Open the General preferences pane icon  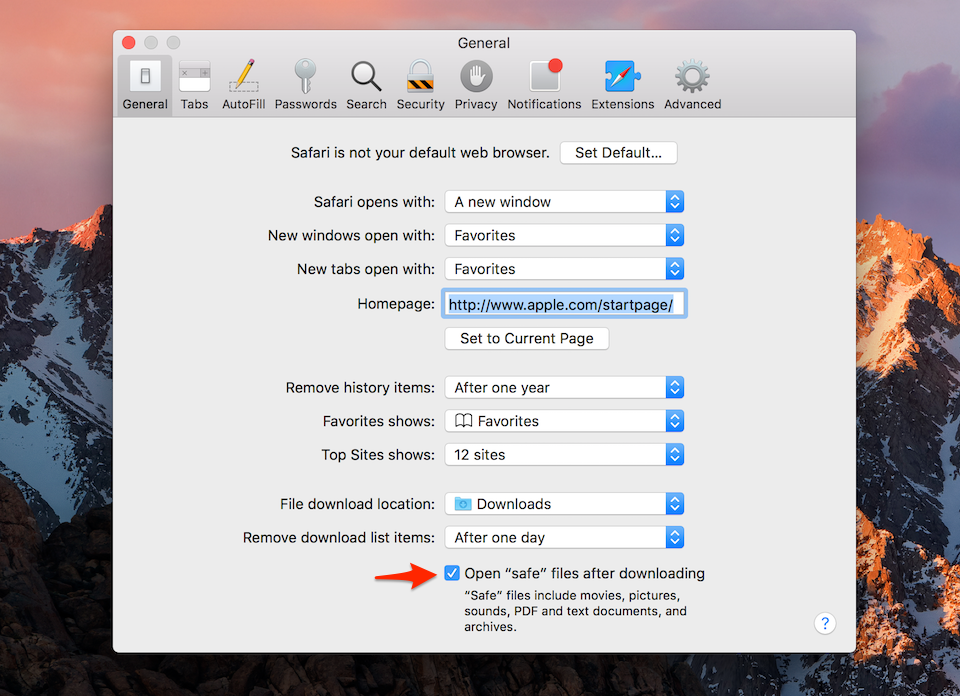click(145, 77)
